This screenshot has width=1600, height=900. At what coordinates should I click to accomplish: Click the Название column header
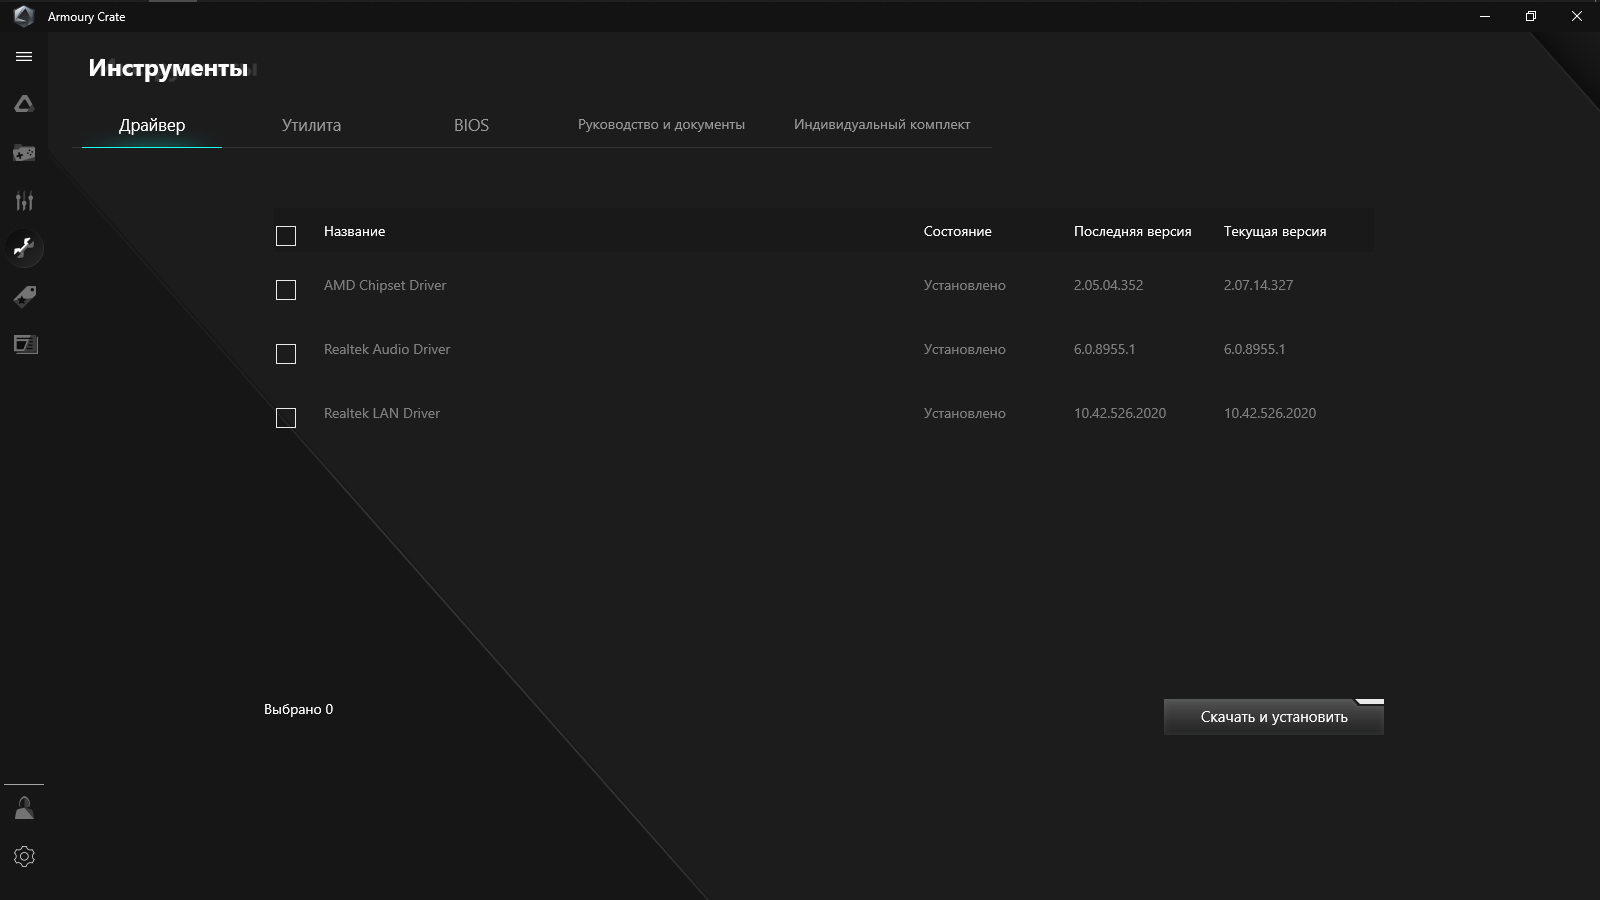pyautogui.click(x=354, y=231)
